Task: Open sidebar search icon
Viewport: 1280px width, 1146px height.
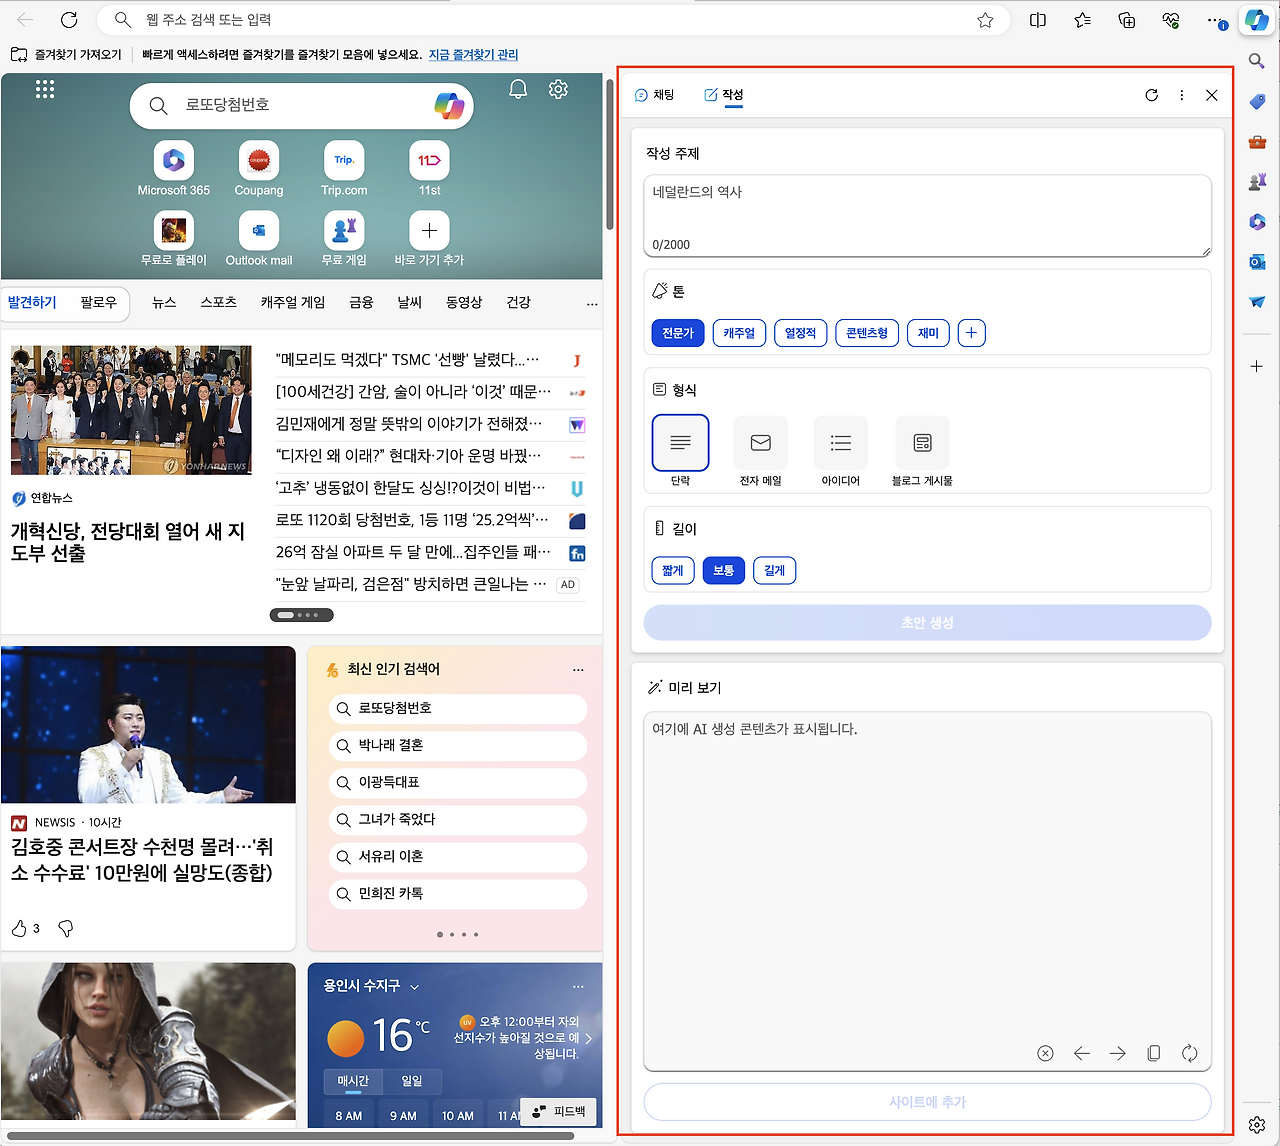Action: pos(1257,61)
